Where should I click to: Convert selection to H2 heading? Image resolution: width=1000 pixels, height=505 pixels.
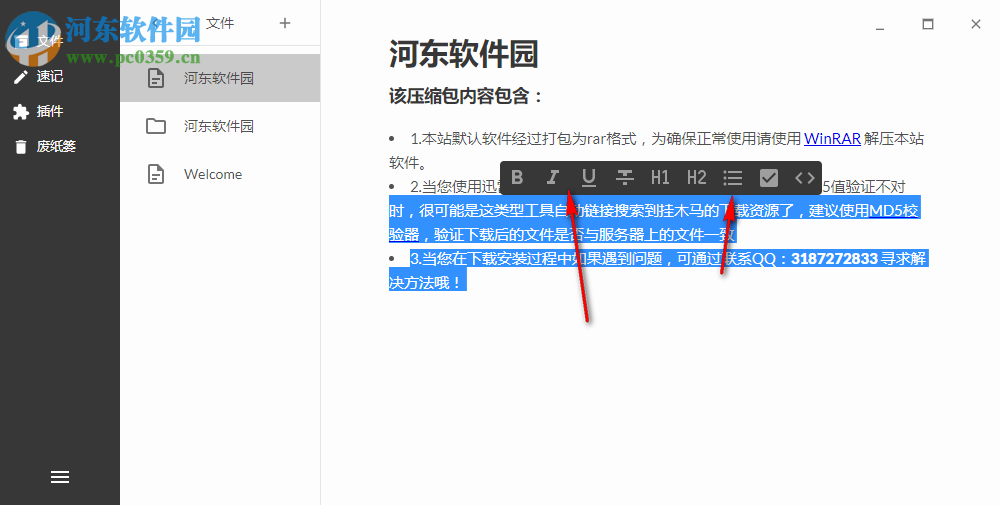click(x=696, y=177)
